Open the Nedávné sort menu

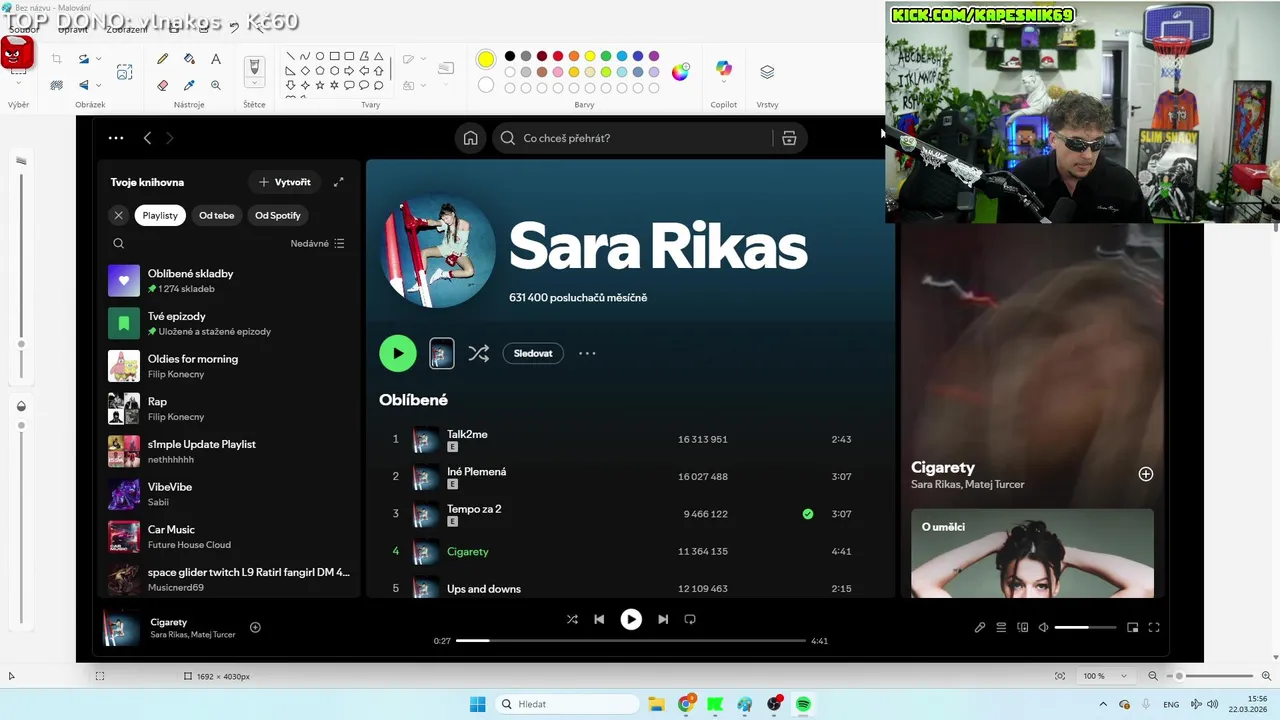[x=318, y=243]
